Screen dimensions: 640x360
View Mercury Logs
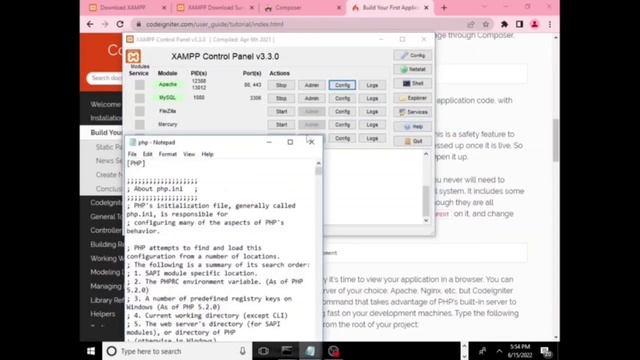[x=372, y=124]
